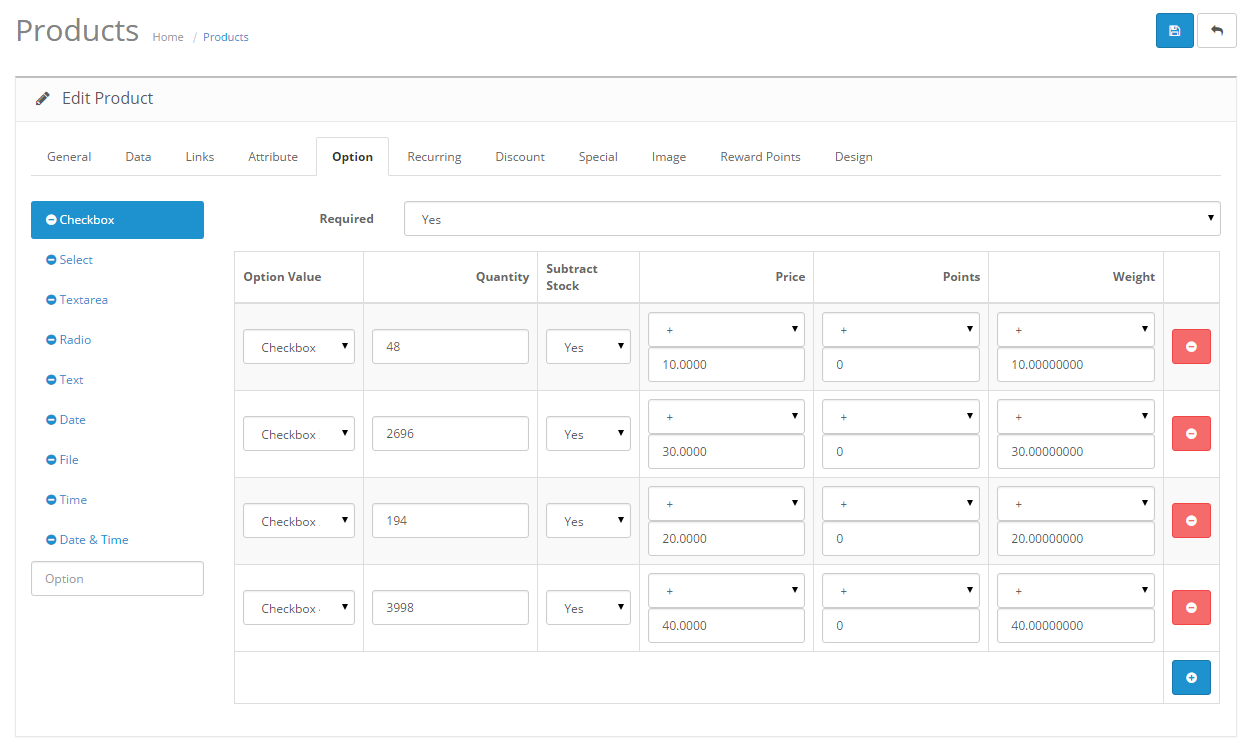
Task: Remove the Date & Time option via minus icon
Action: (52, 539)
